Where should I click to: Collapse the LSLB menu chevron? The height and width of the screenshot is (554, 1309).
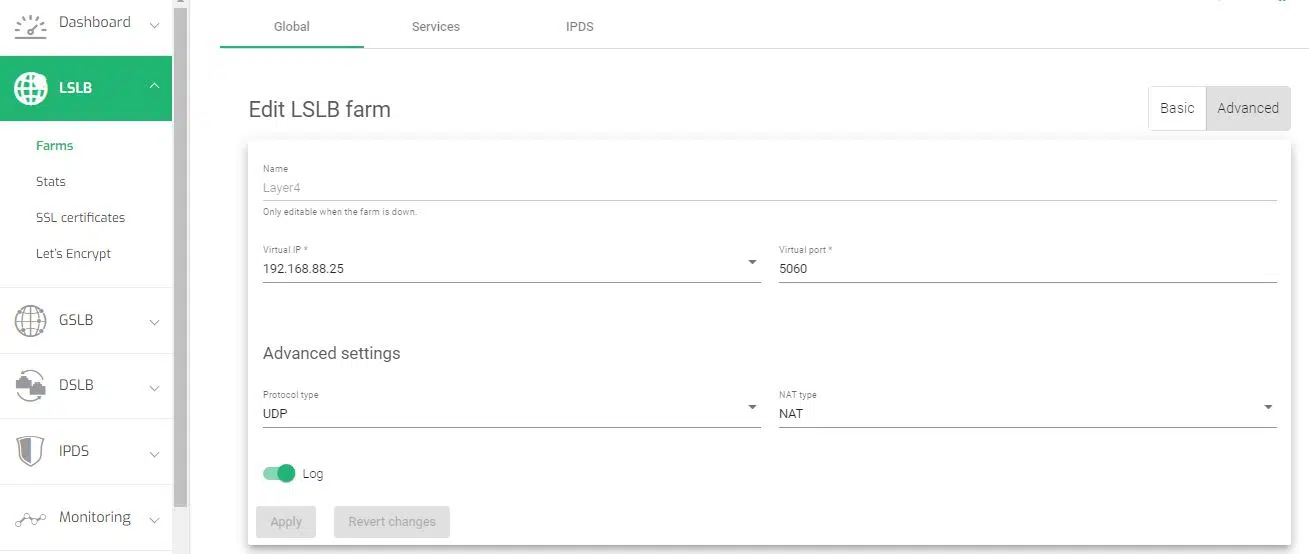pos(154,87)
